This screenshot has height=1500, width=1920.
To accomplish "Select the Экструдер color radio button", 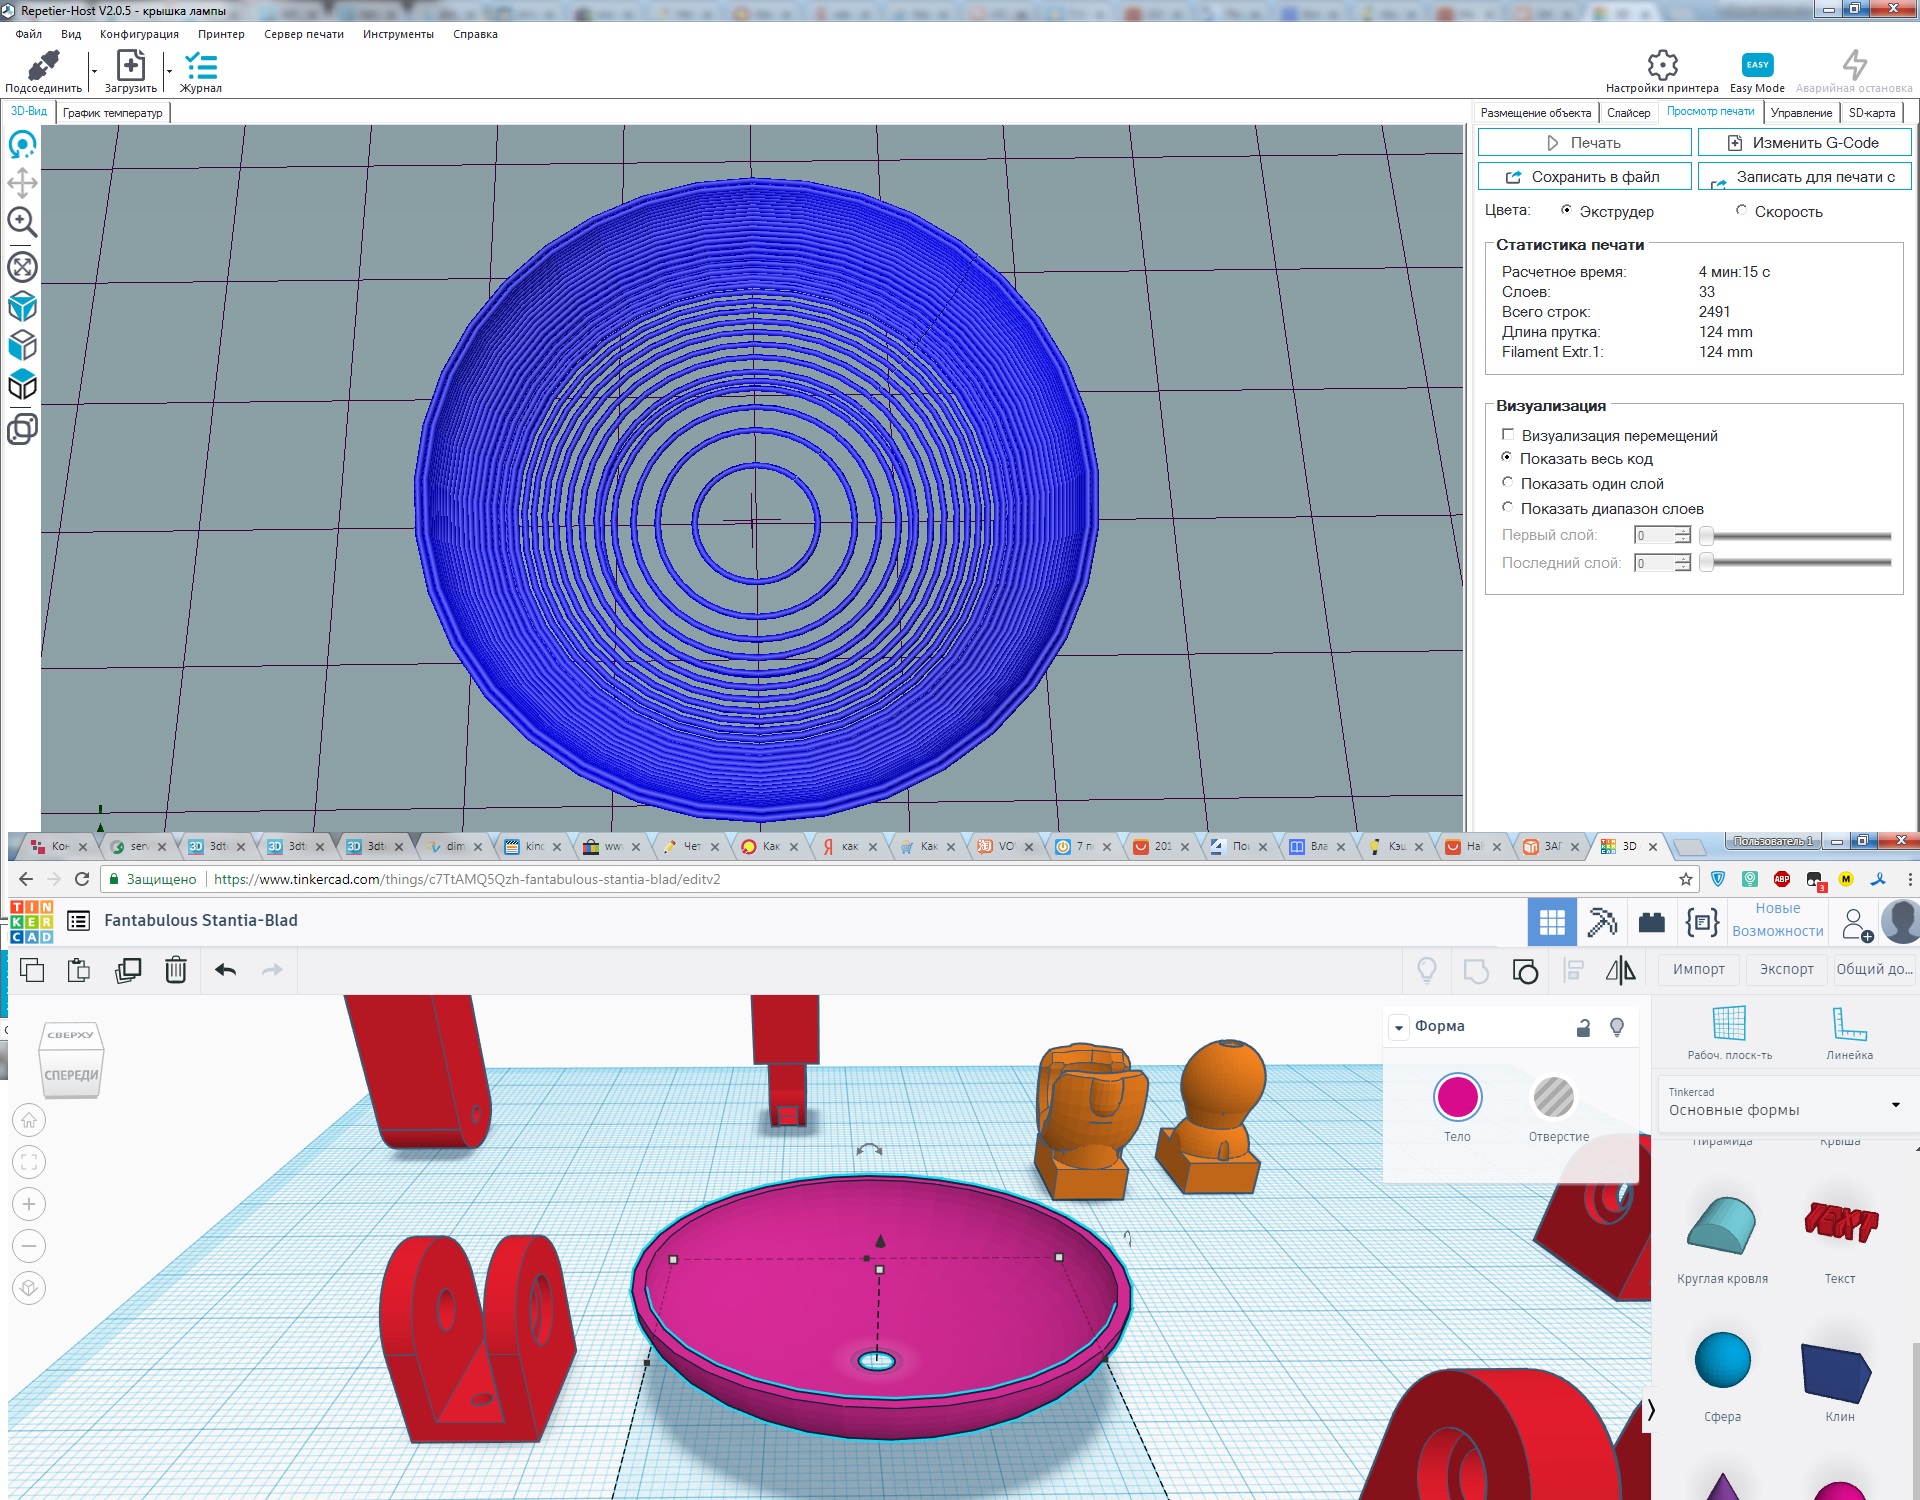I will click(1566, 210).
